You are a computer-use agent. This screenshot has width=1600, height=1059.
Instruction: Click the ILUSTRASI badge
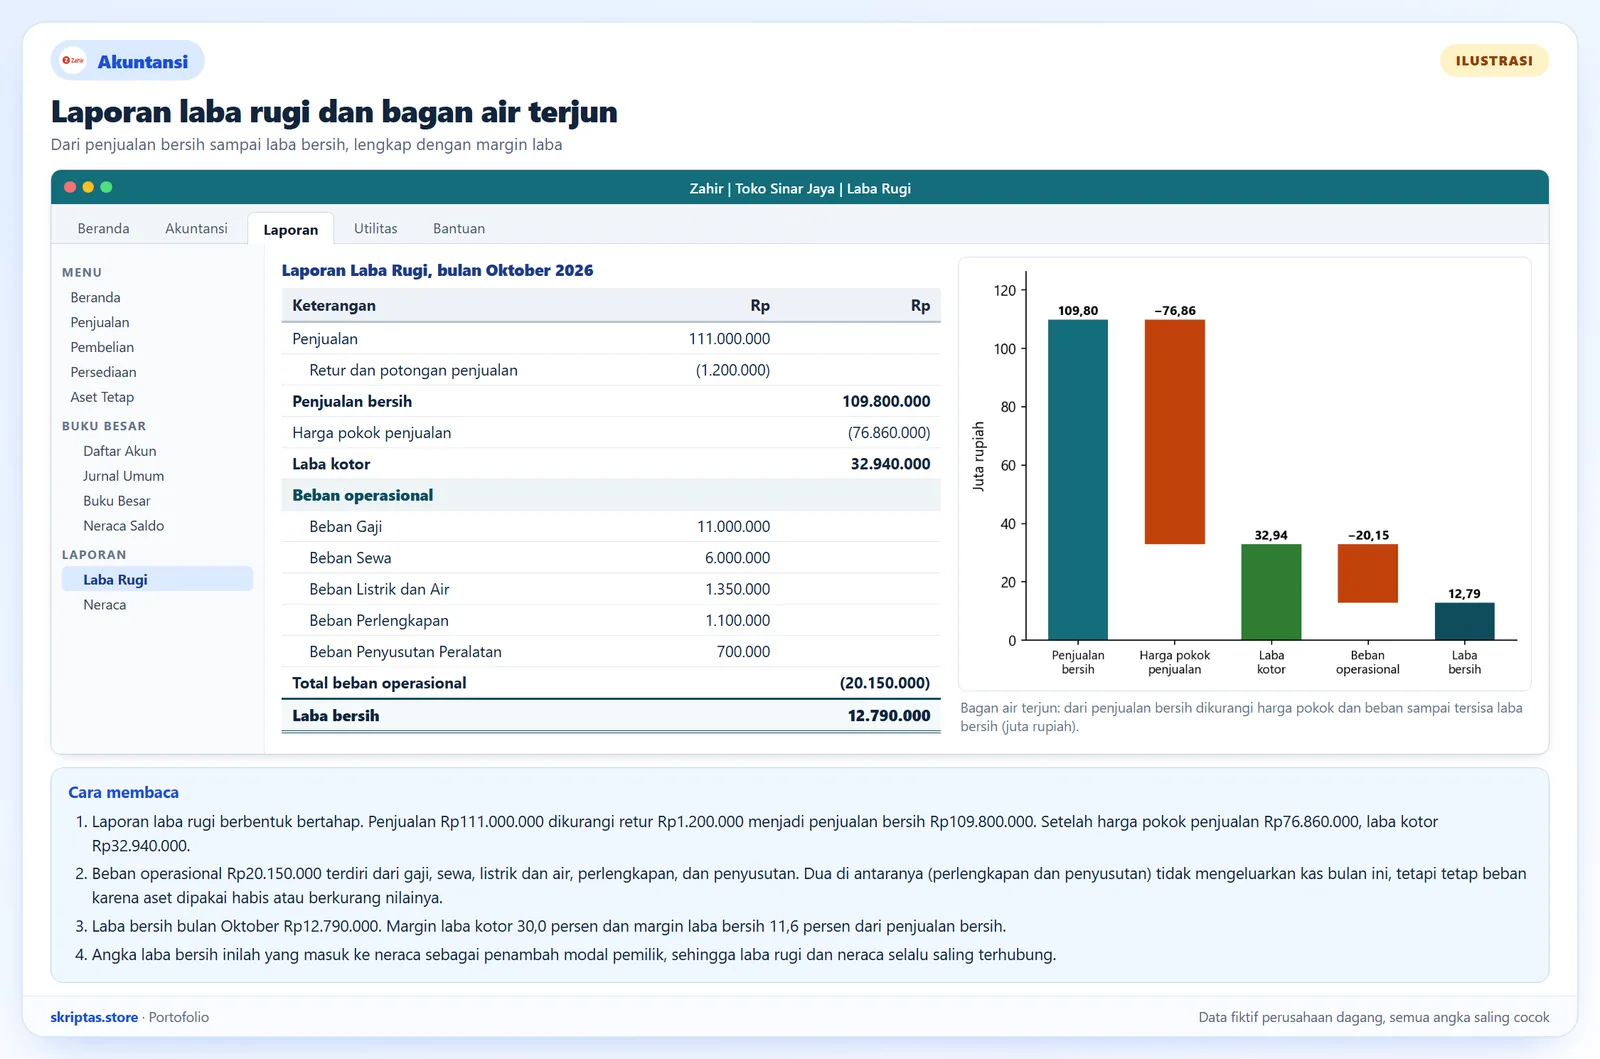coord(1494,60)
